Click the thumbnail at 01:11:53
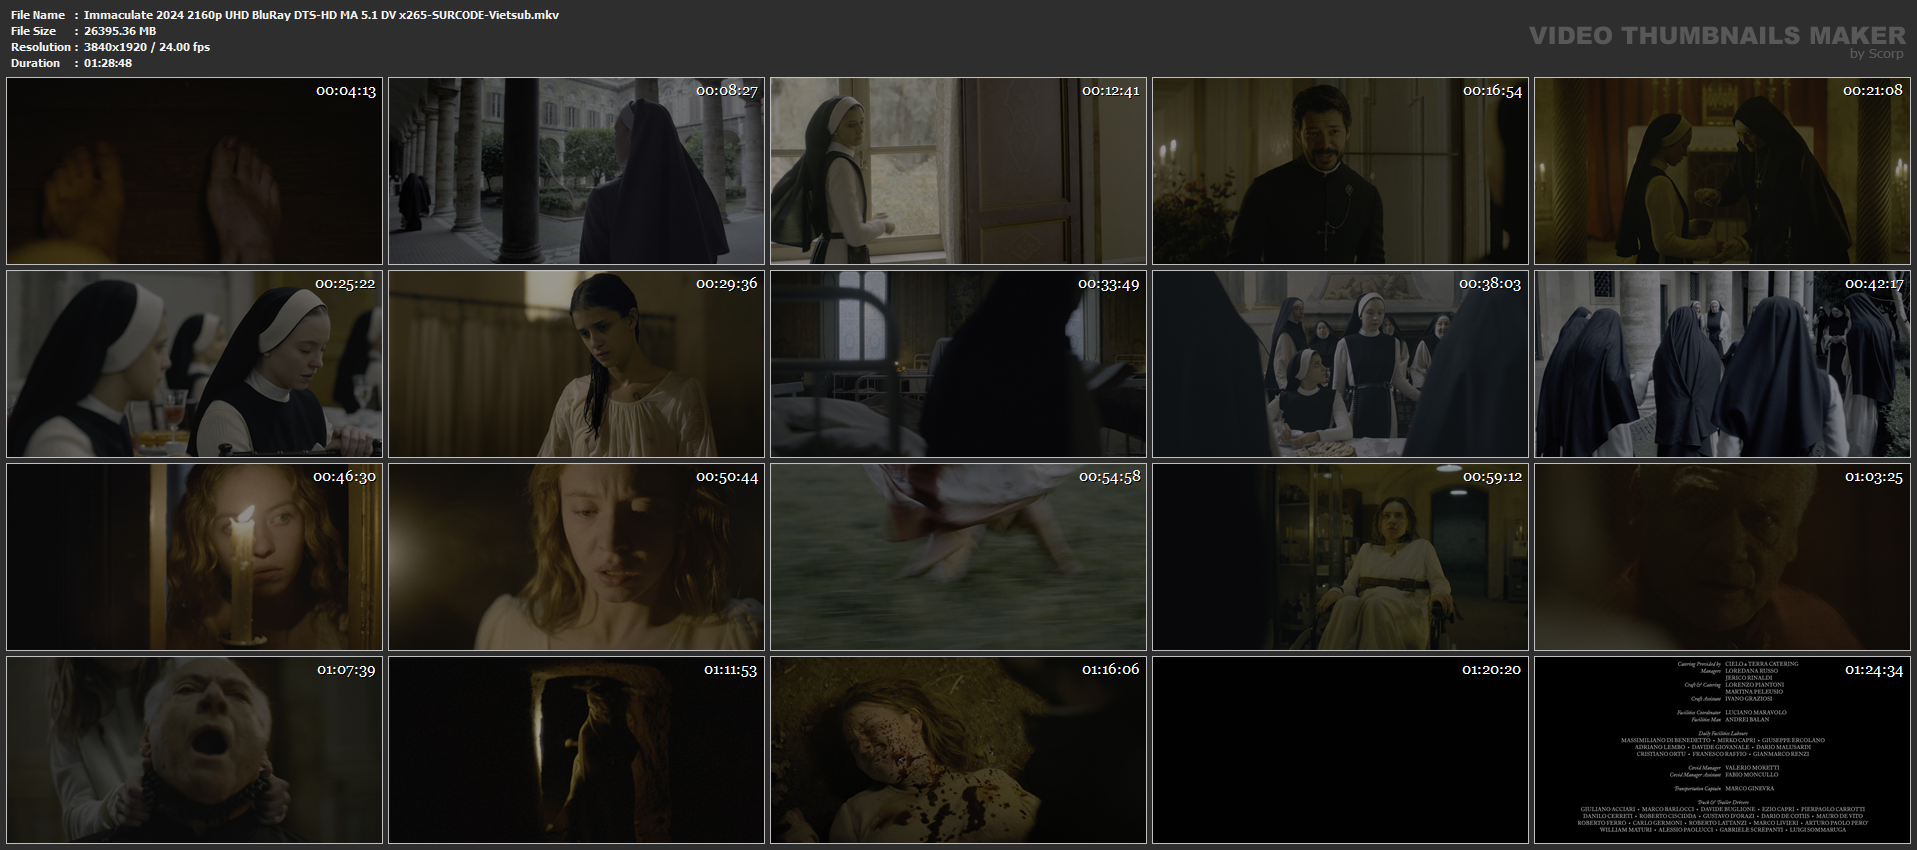 (x=577, y=750)
